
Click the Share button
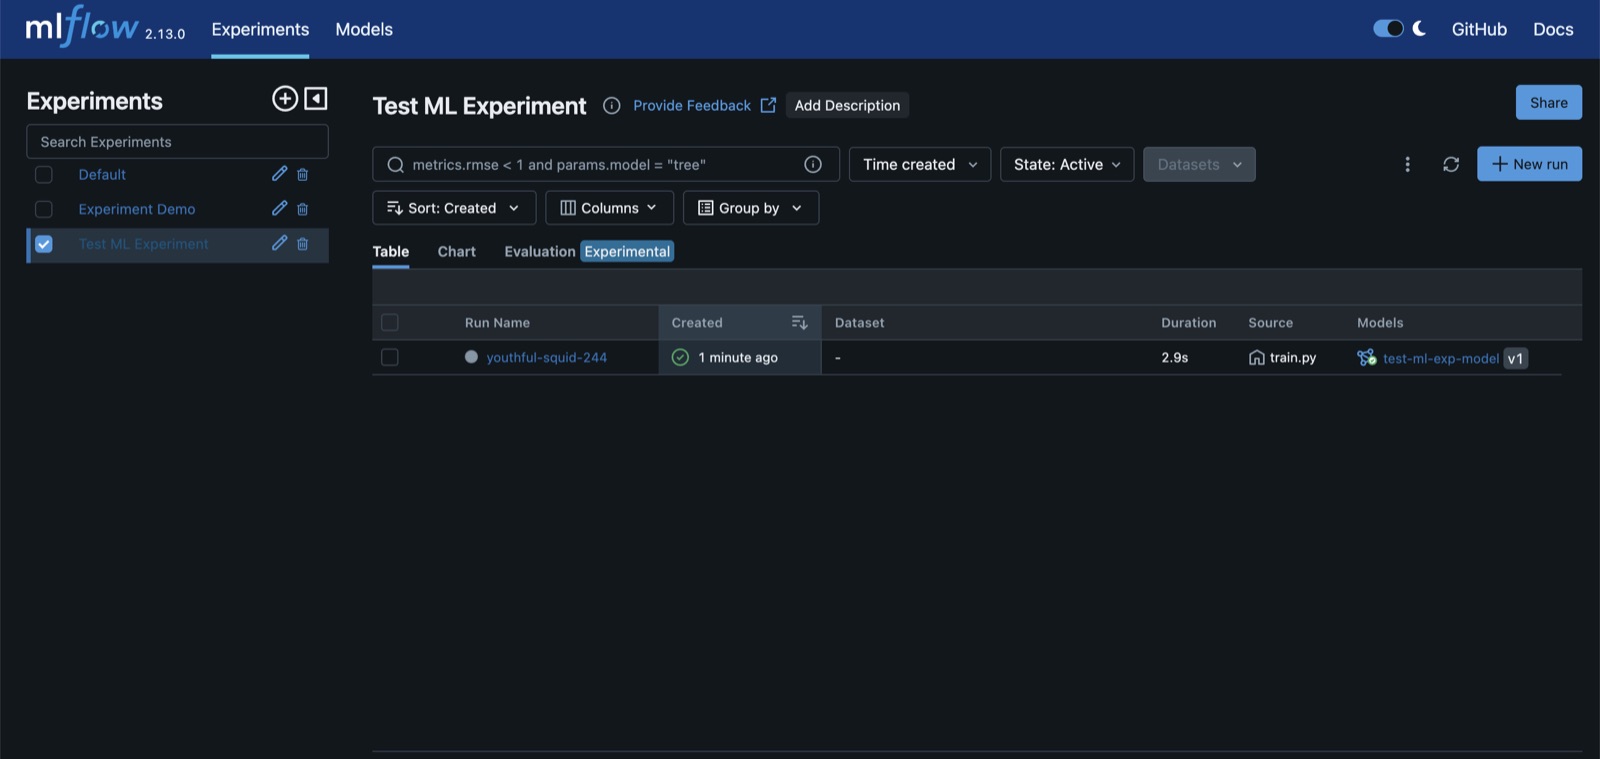pos(1549,102)
